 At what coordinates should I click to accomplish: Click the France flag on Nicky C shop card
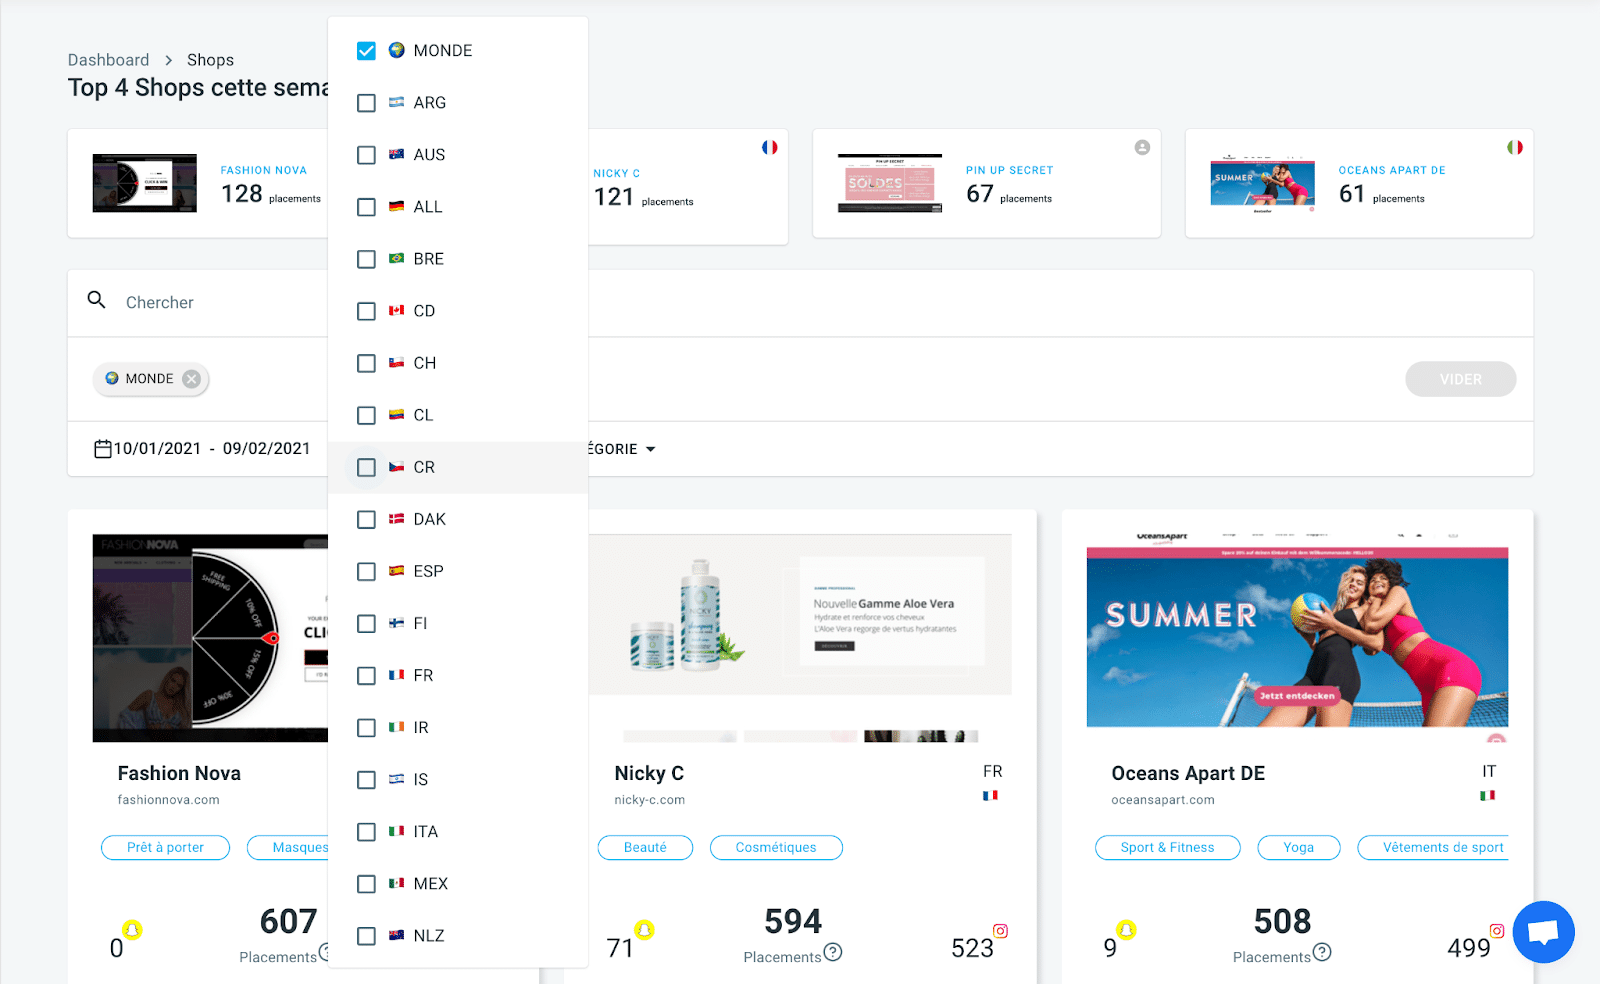point(991,796)
